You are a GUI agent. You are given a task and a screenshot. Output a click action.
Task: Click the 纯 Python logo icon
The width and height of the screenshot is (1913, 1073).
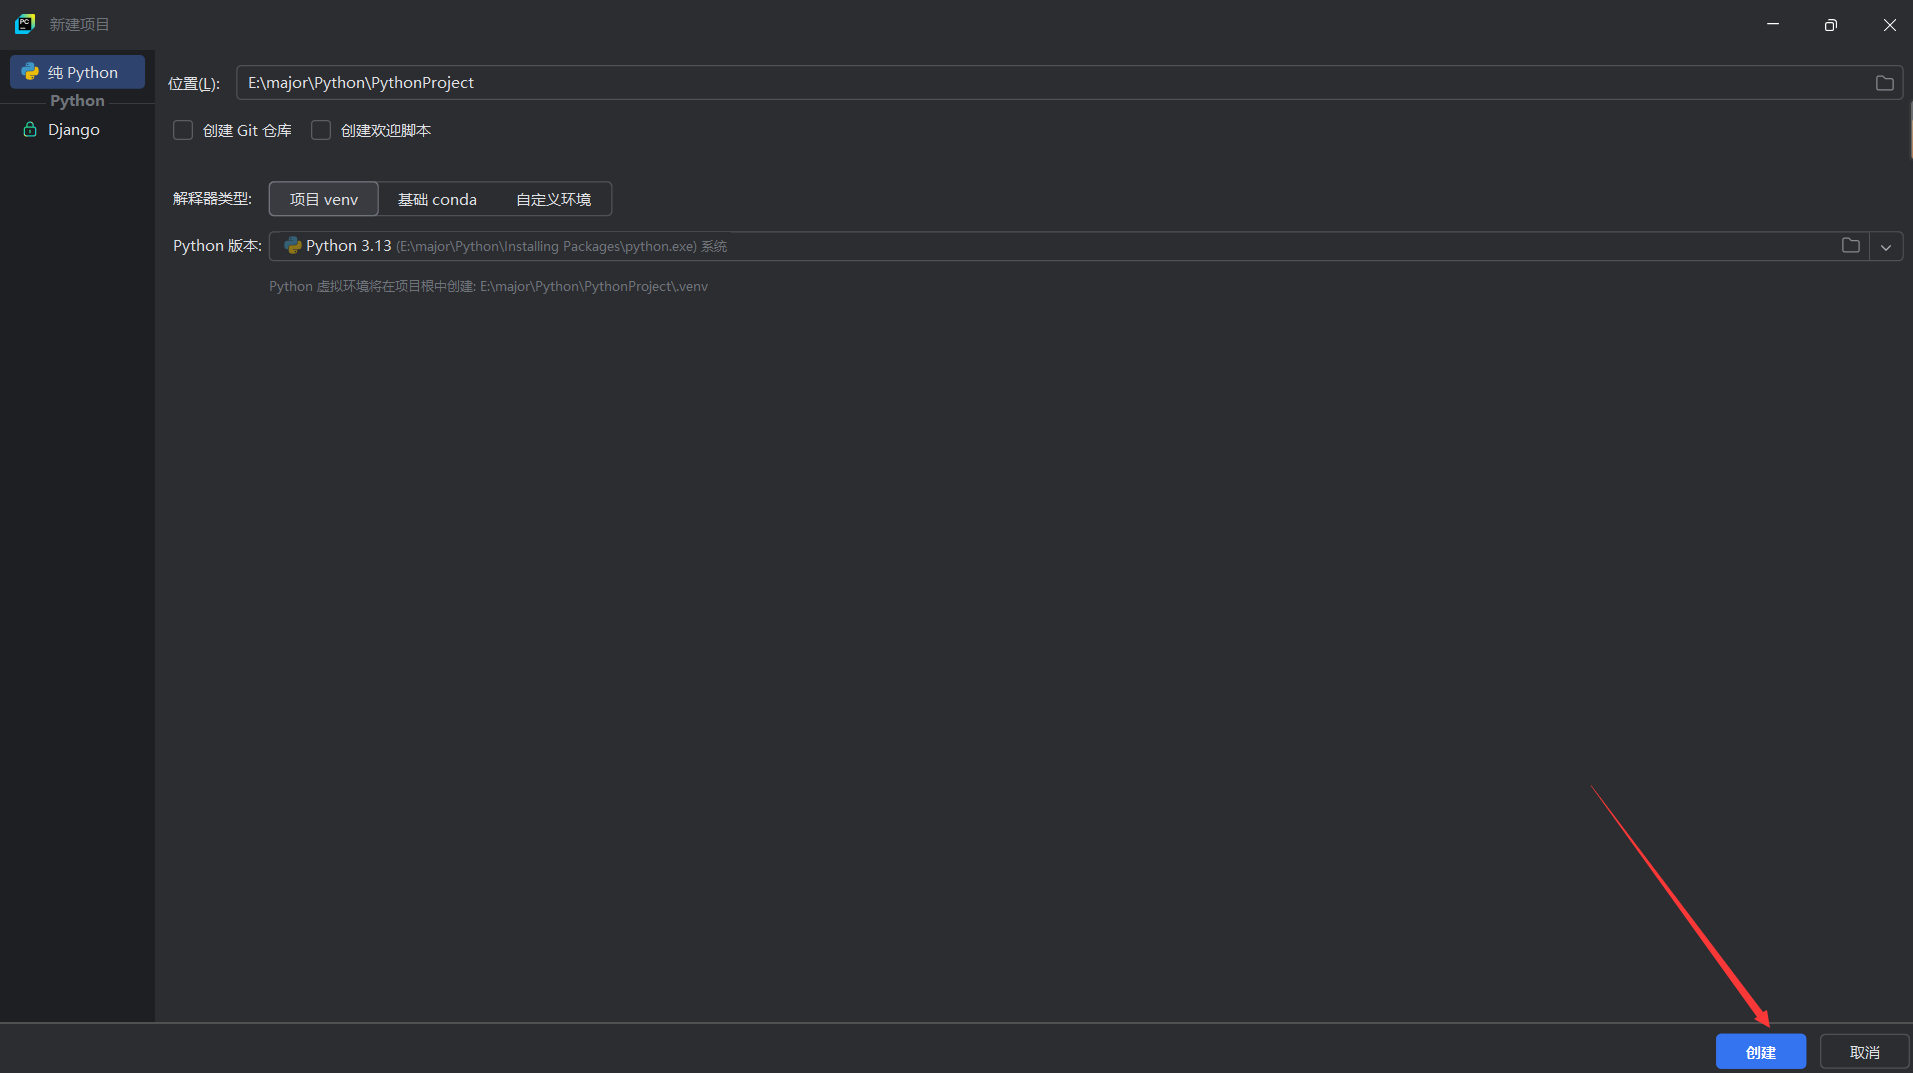(x=30, y=72)
